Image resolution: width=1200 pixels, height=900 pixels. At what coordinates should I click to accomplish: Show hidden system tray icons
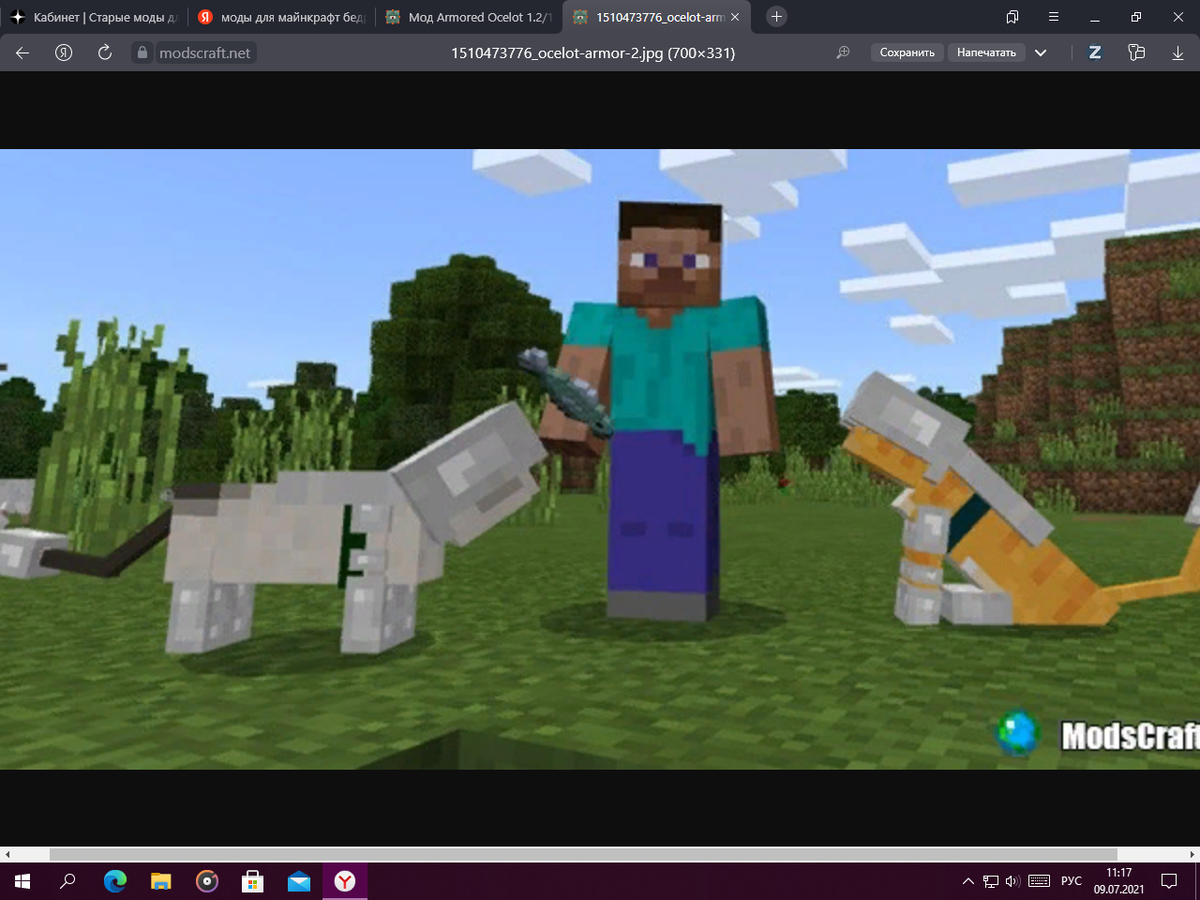[967, 881]
